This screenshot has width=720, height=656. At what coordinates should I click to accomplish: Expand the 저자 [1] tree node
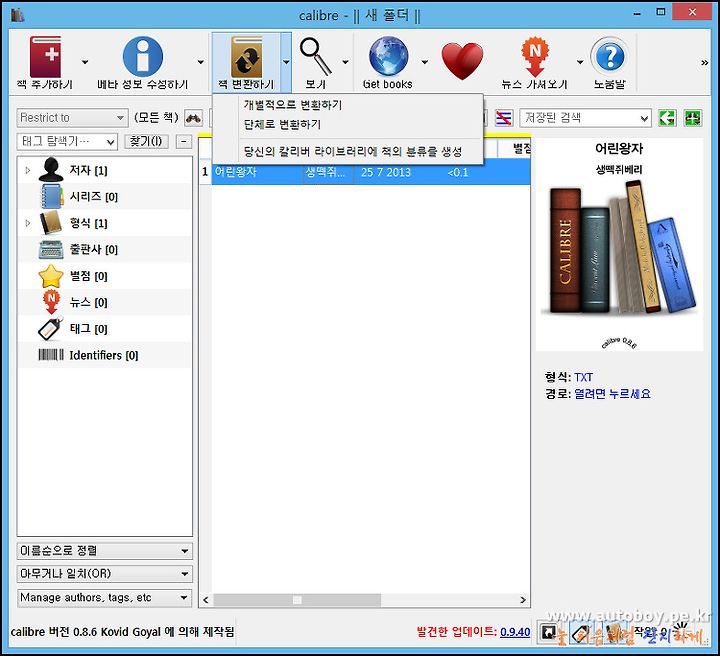point(28,170)
